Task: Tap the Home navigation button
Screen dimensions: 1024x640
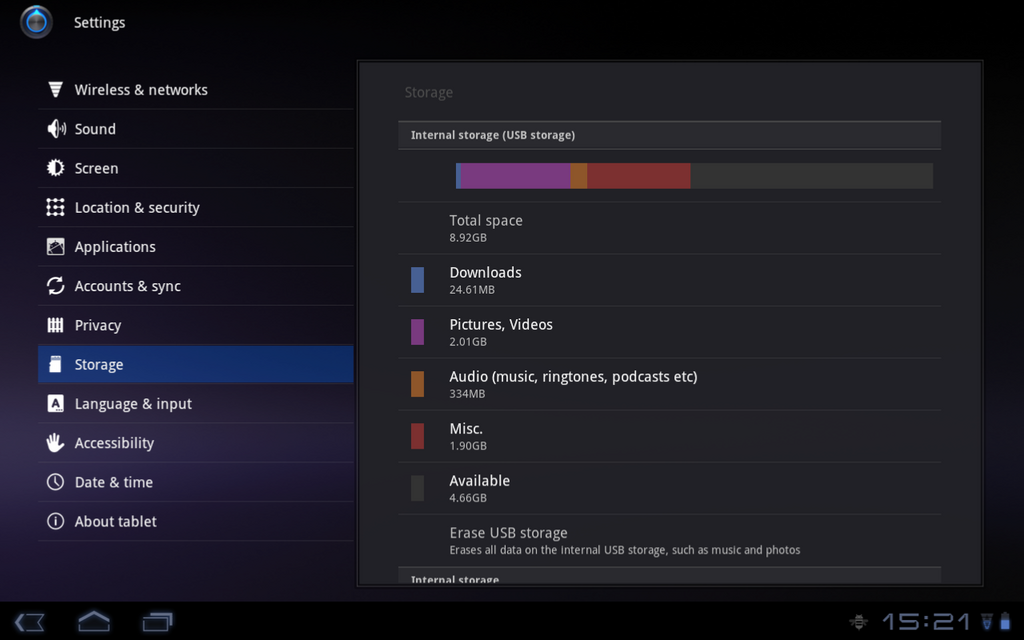Action: (93, 621)
